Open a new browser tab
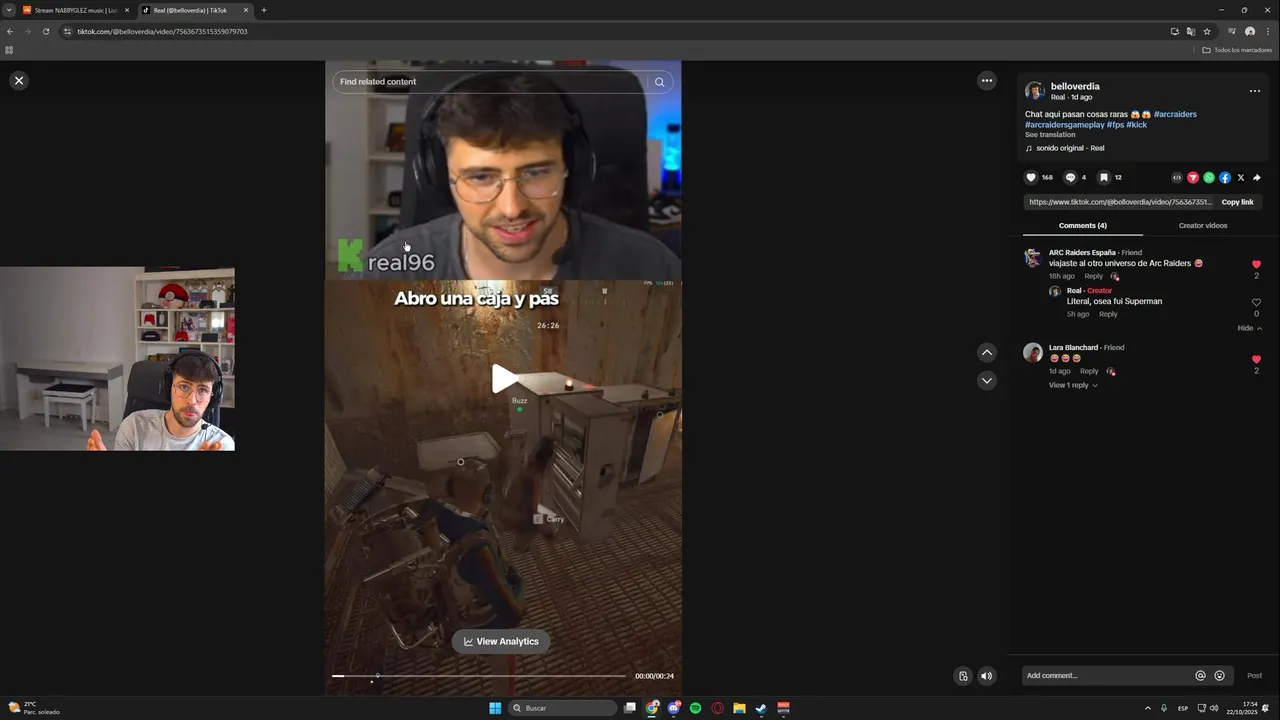The height and width of the screenshot is (720, 1280). [264, 10]
